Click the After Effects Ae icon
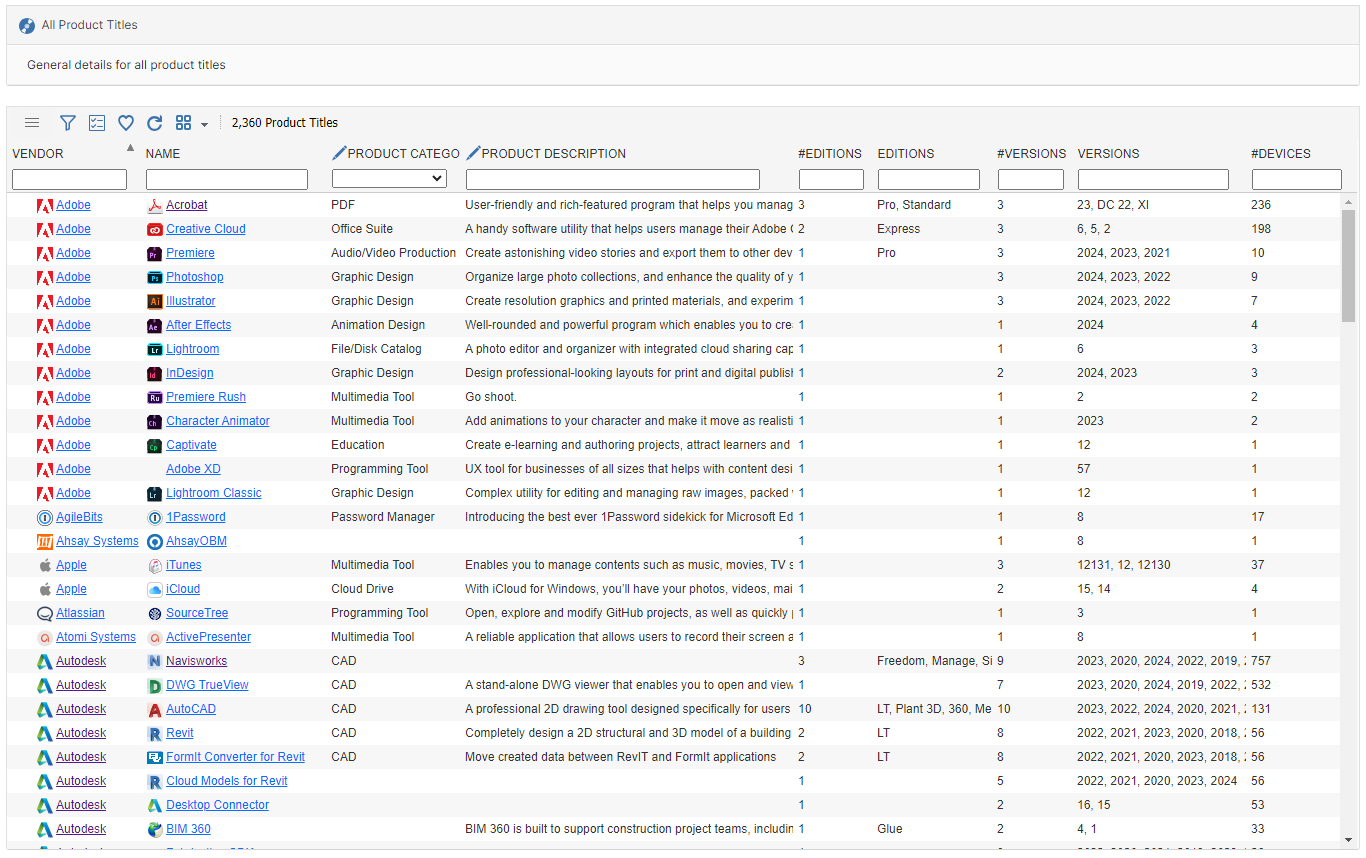Image resolution: width=1366 pixels, height=858 pixels. [x=155, y=326]
